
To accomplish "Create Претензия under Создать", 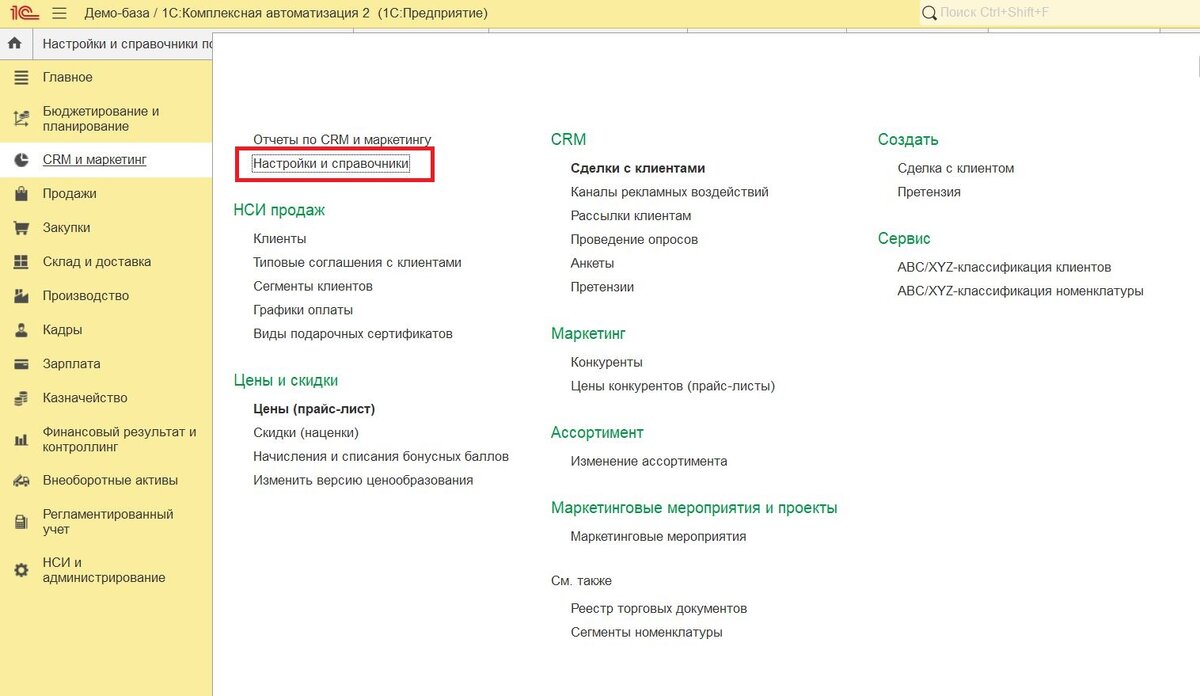I will coord(929,192).
